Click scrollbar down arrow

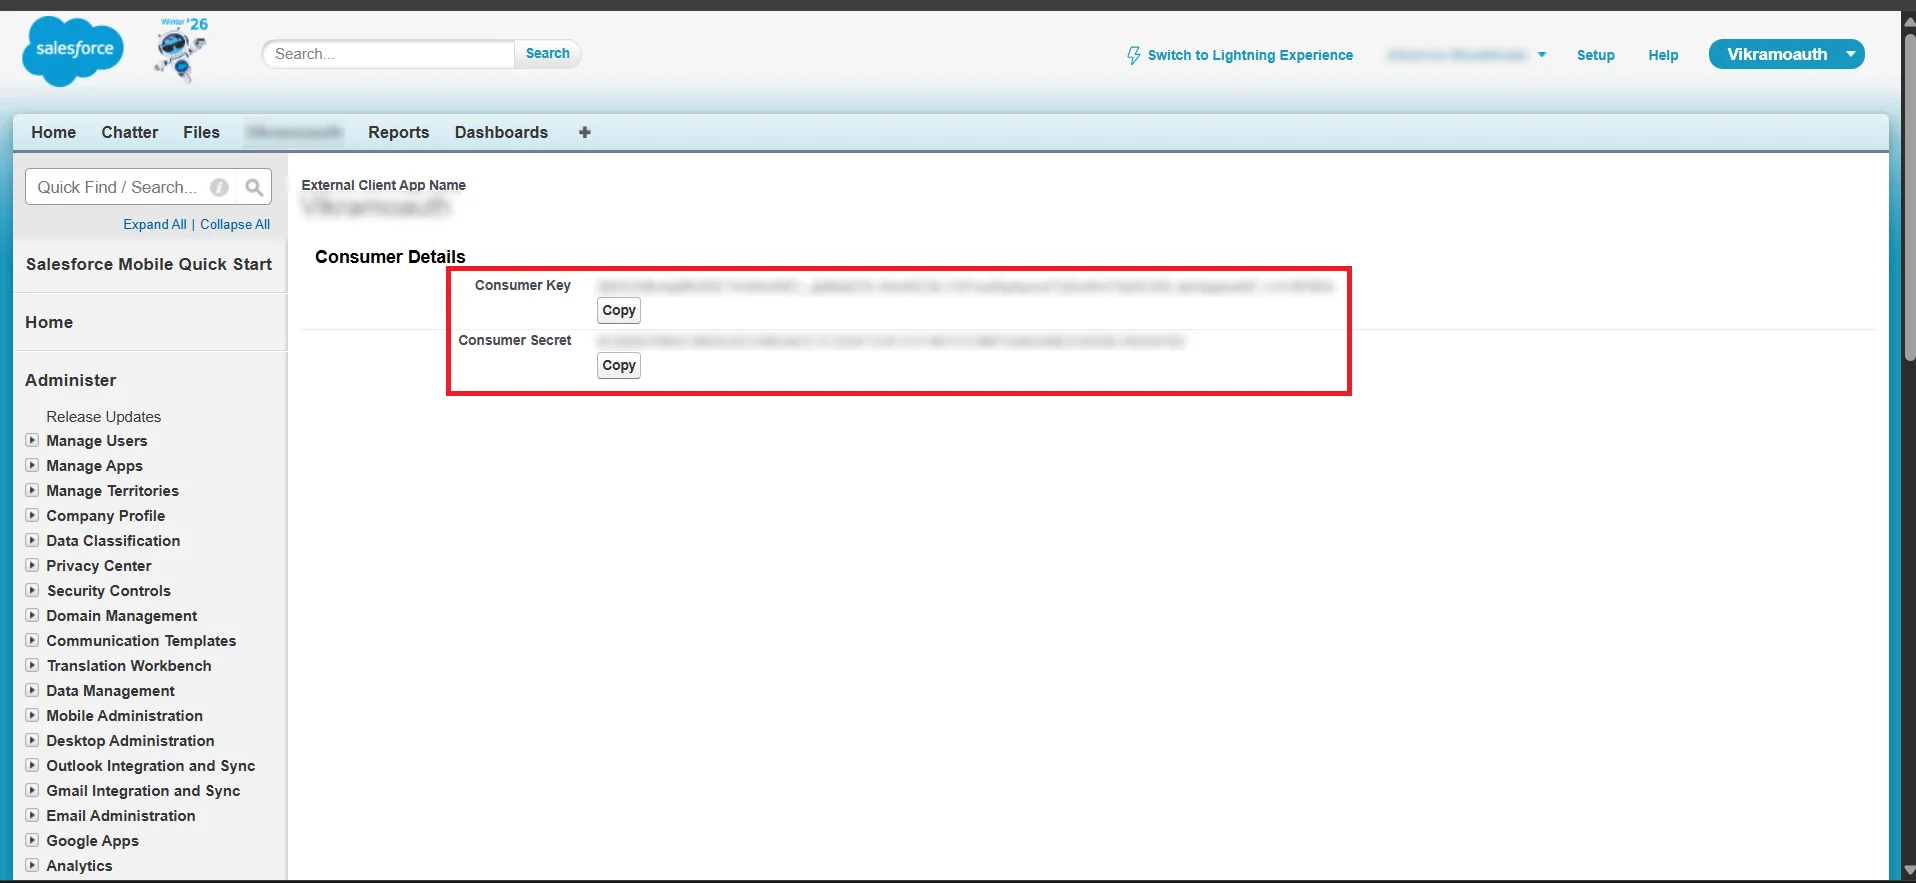click(1909, 870)
